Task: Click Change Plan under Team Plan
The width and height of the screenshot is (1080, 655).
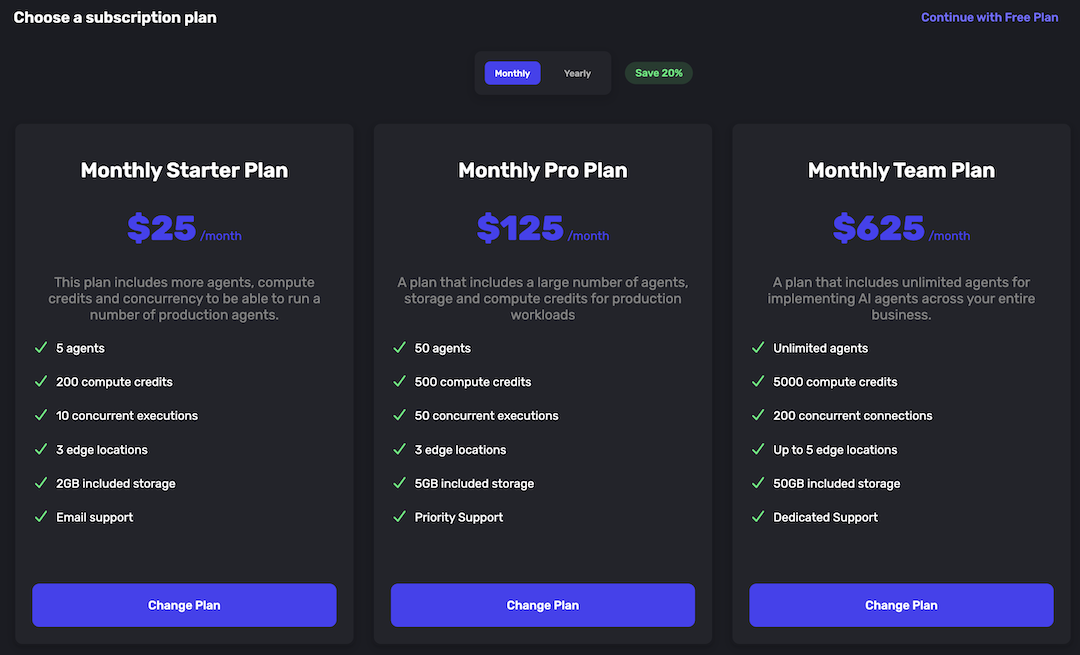Action: (900, 605)
